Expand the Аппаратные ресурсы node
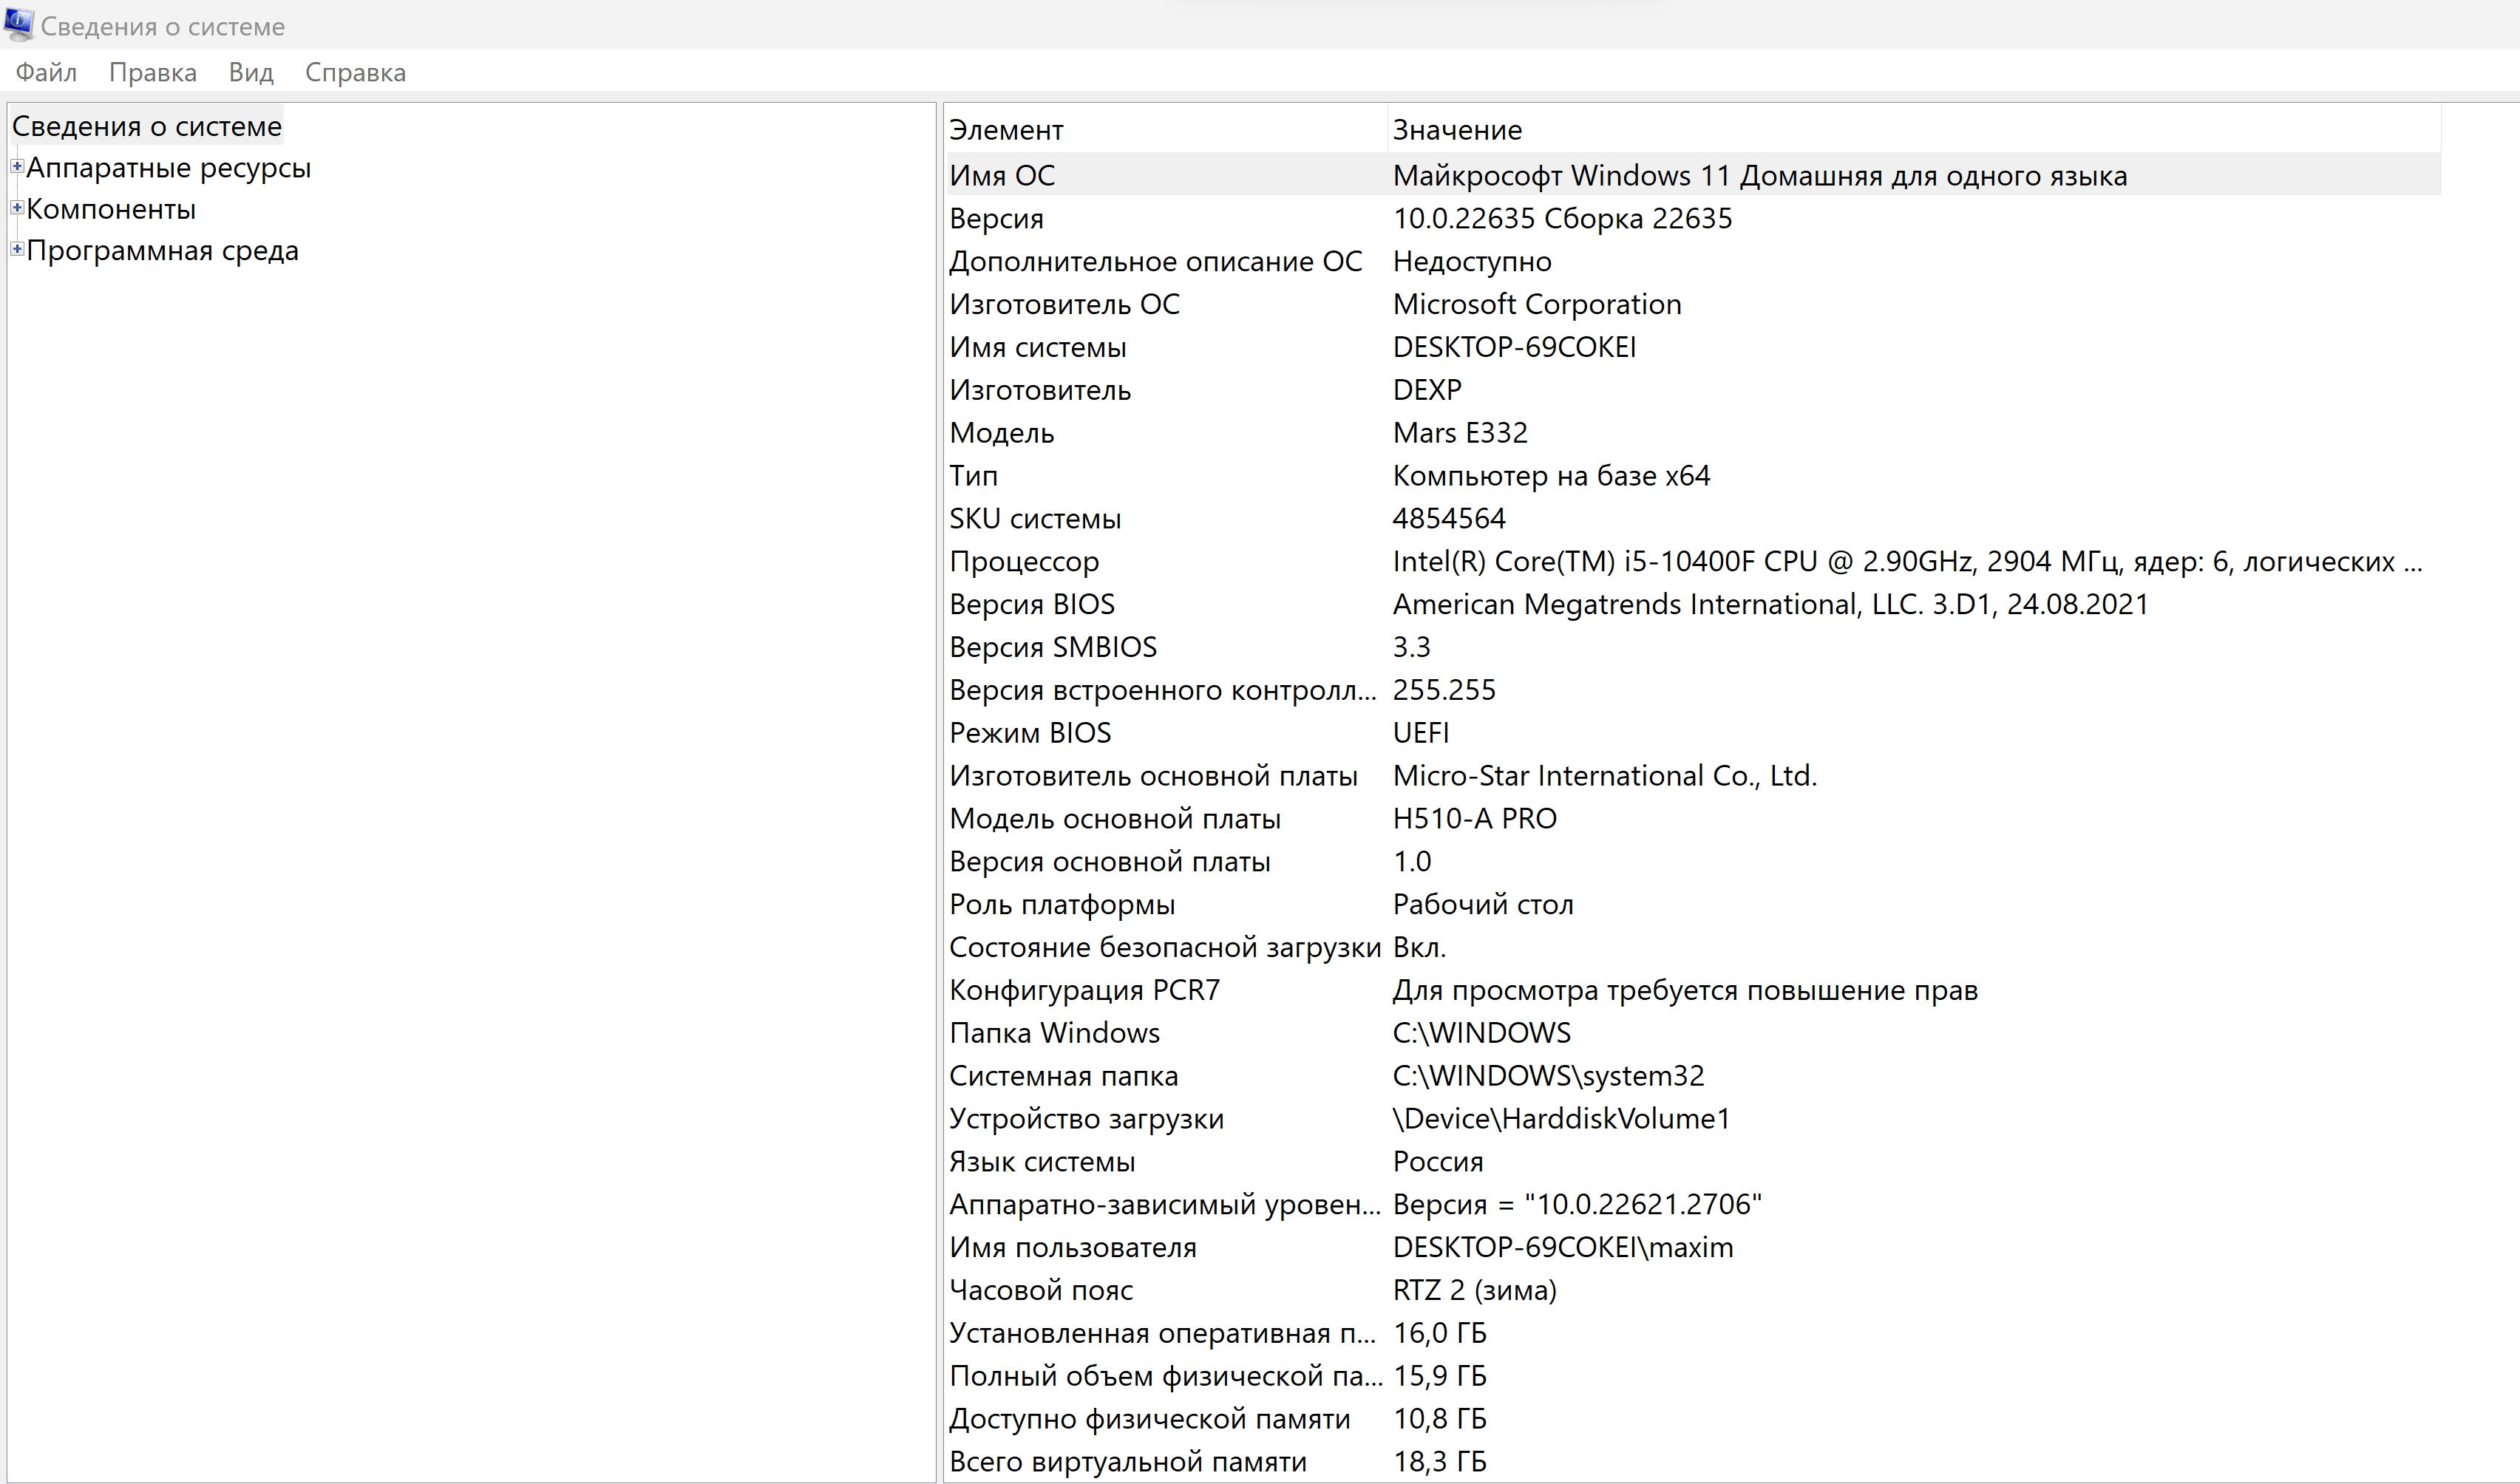 point(17,166)
